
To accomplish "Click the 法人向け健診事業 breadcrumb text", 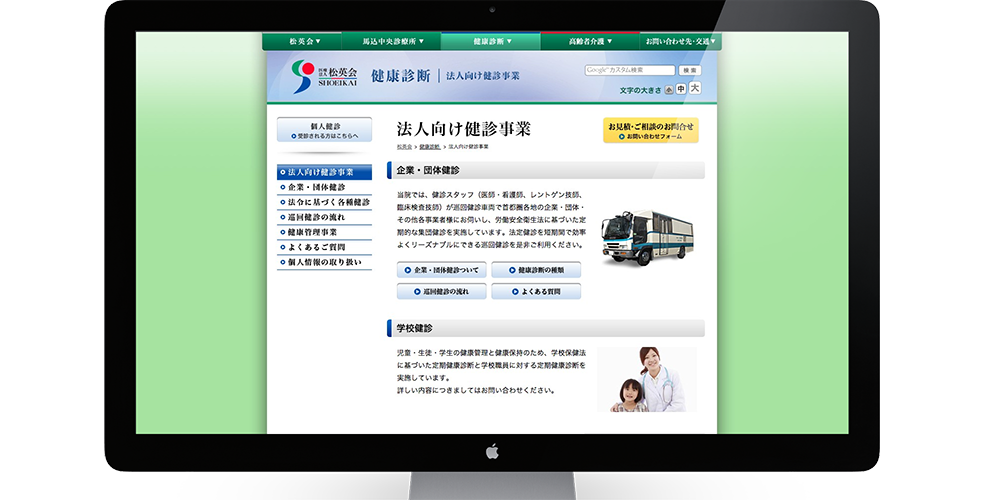I will 469,147.
